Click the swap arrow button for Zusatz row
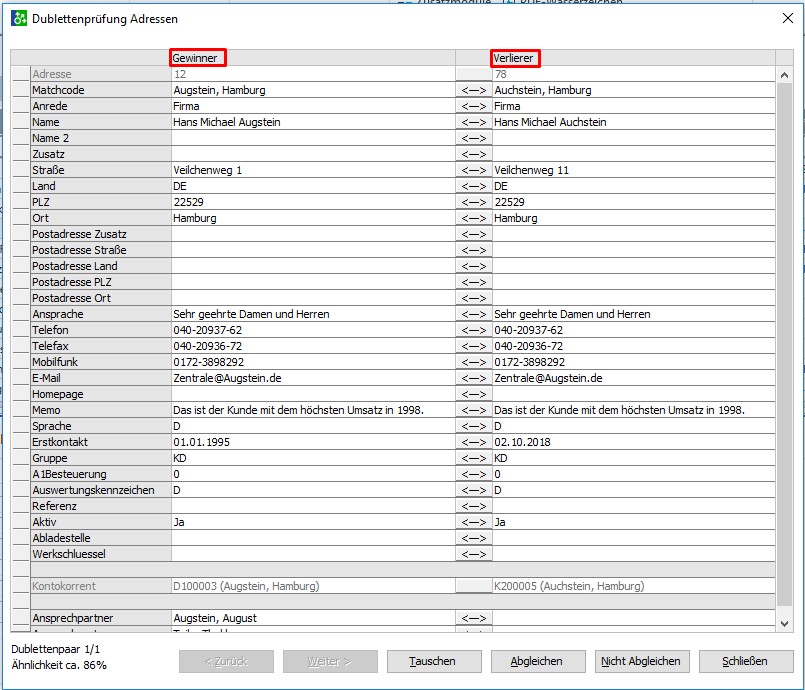805x690 pixels. point(473,154)
